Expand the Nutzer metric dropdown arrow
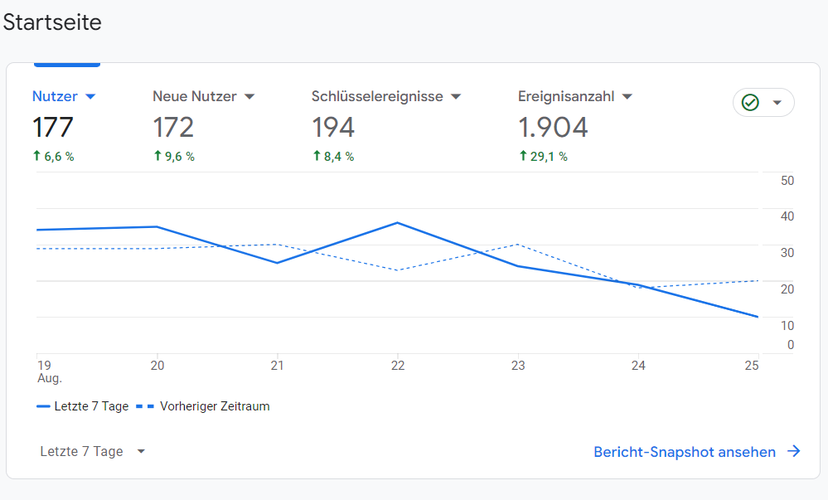 tap(90, 97)
